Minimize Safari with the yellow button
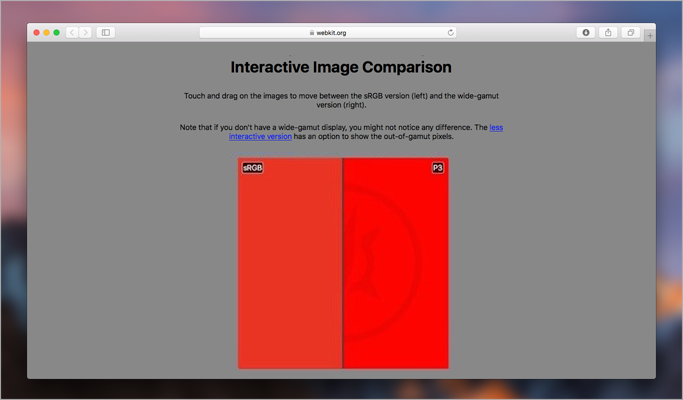Viewport: 683px width, 400px height. (x=47, y=33)
